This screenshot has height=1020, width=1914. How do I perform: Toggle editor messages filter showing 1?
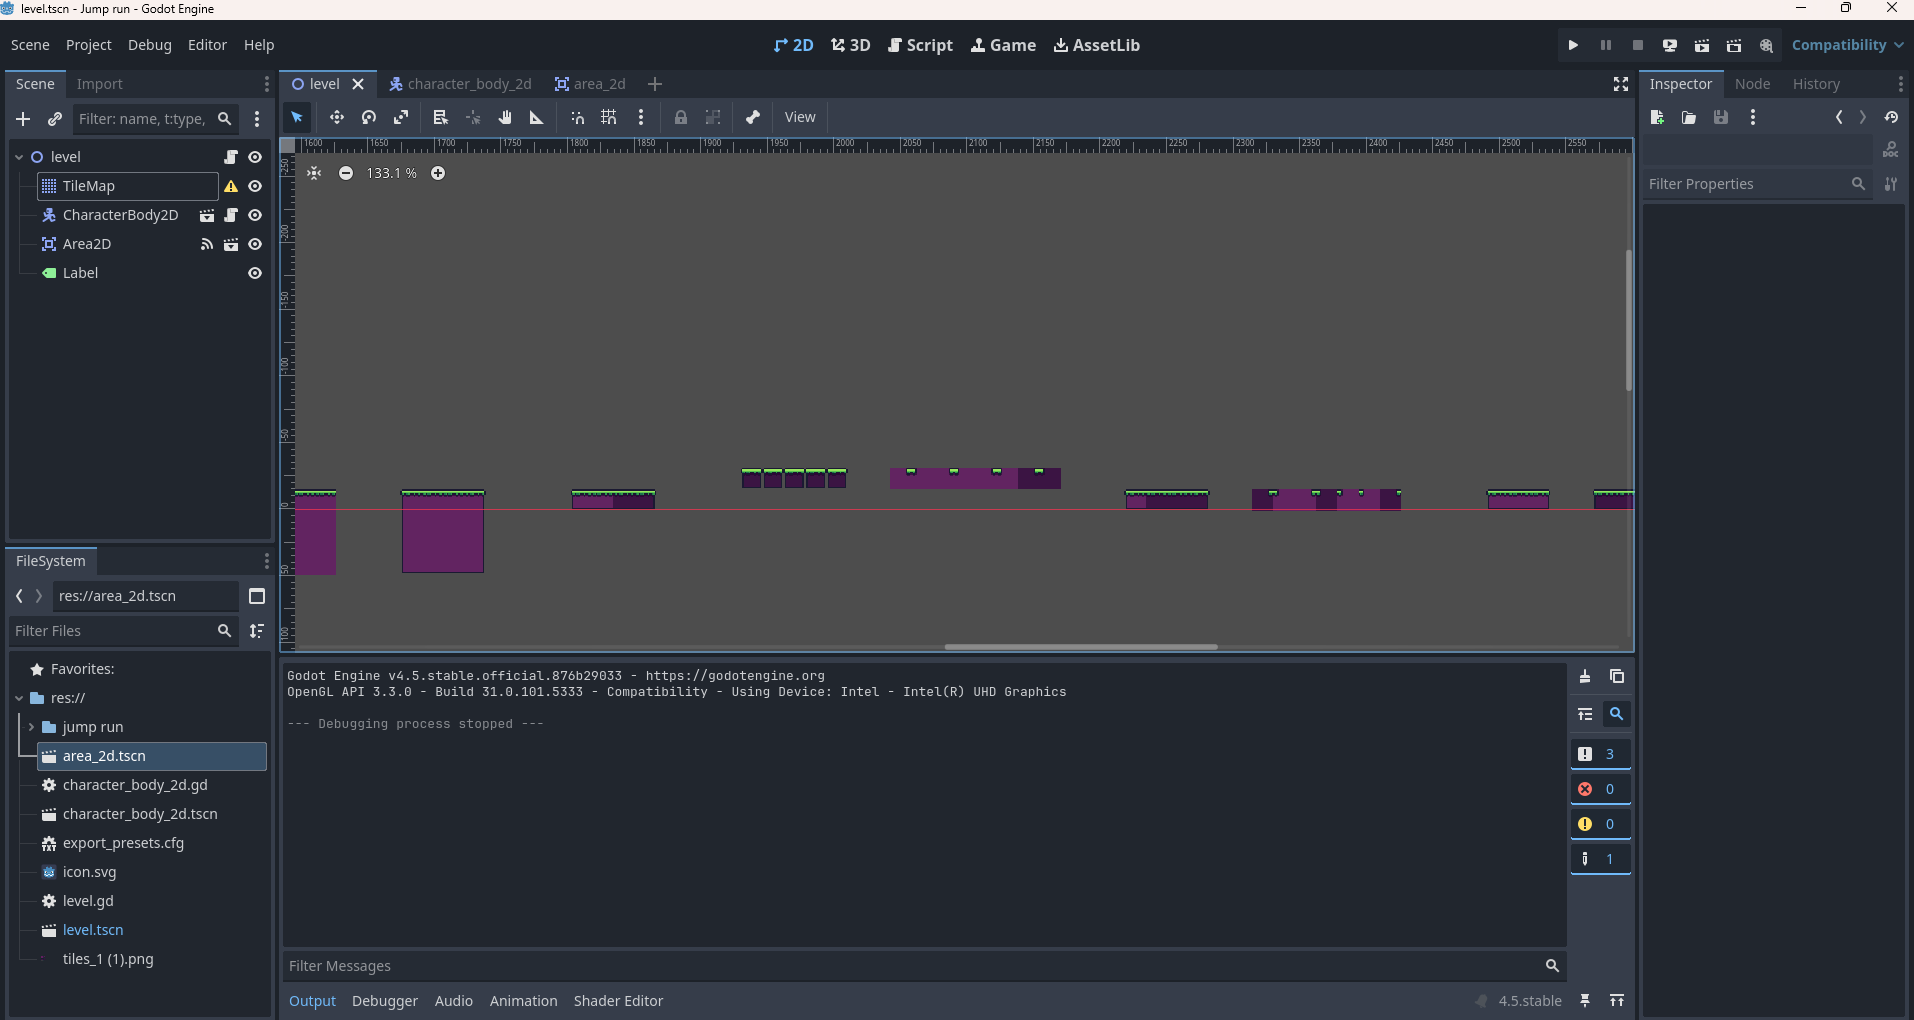click(1600, 859)
